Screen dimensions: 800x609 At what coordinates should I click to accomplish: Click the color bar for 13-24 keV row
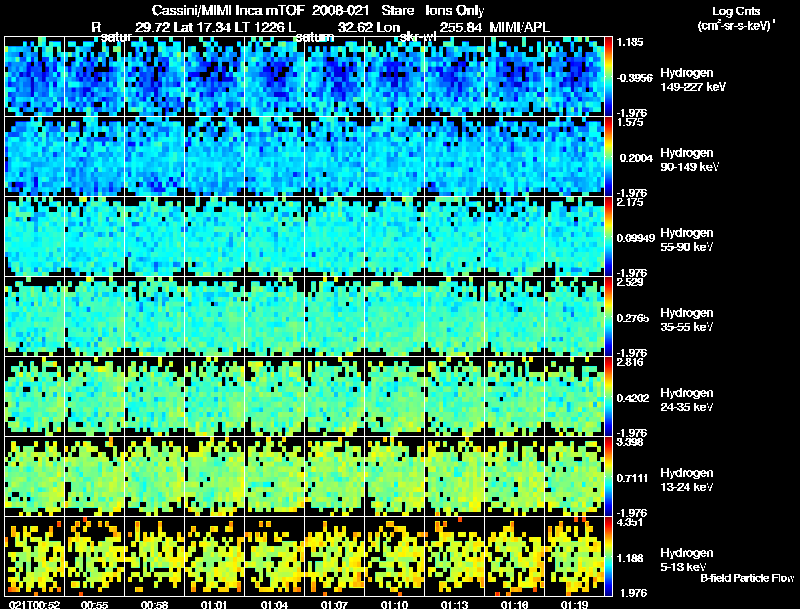pos(608,477)
